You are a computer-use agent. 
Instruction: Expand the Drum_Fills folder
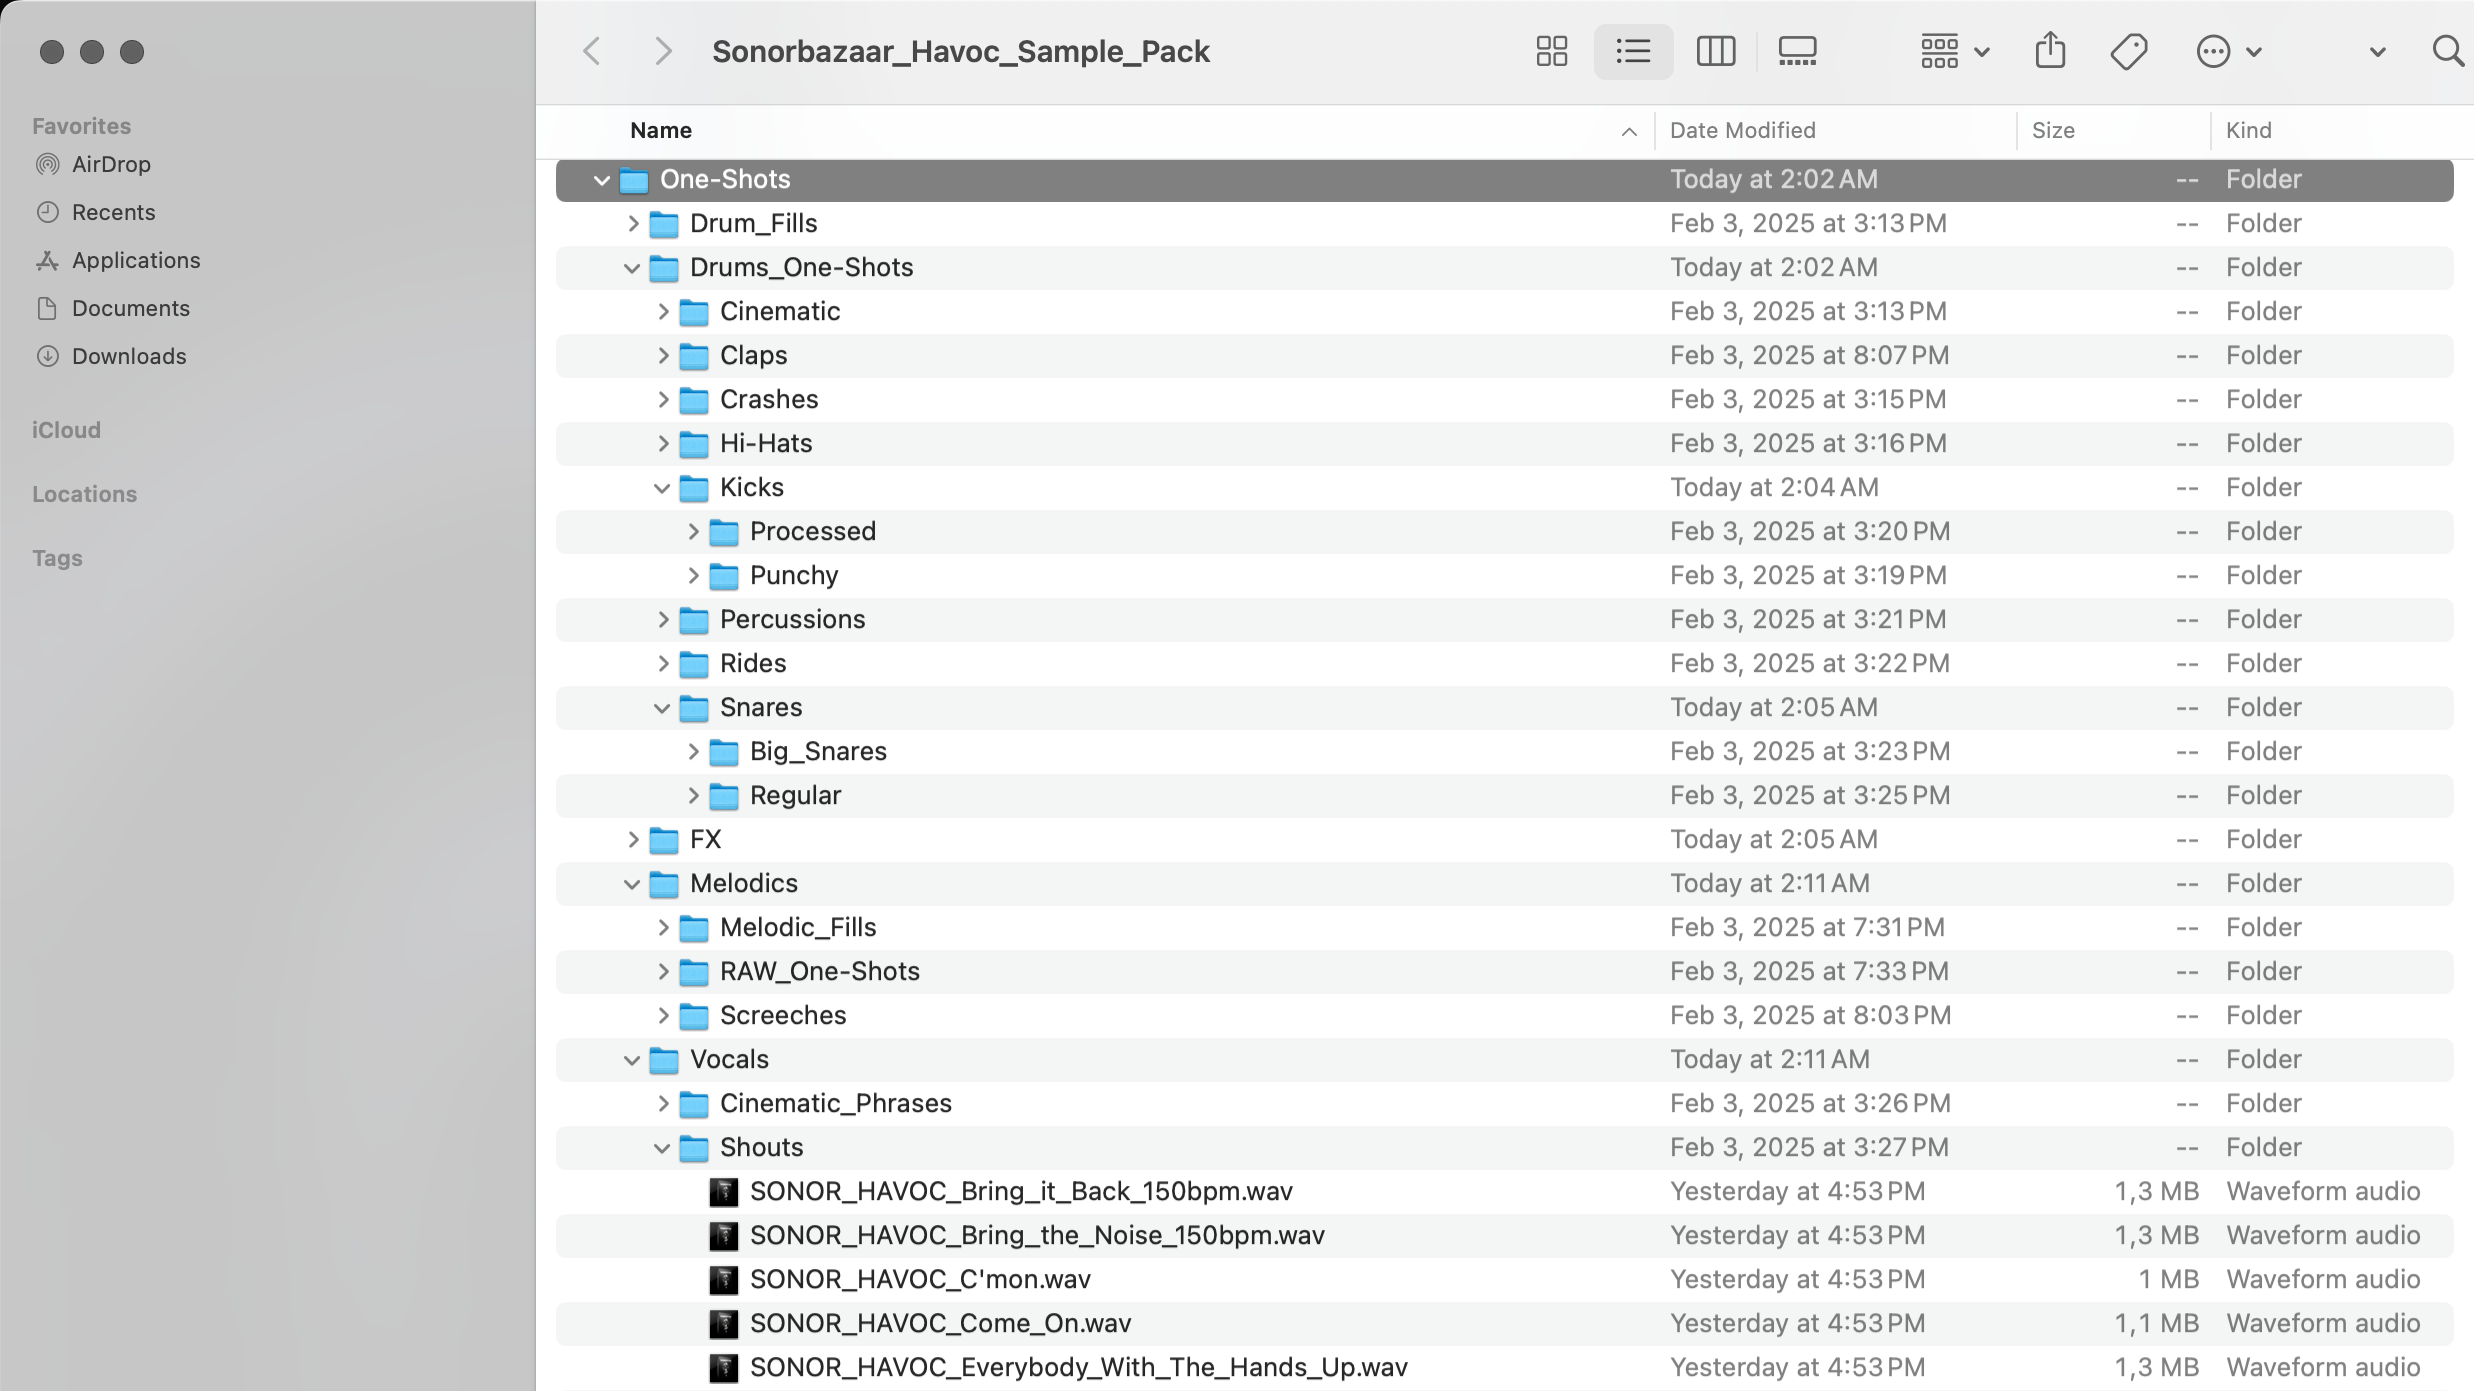632,224
